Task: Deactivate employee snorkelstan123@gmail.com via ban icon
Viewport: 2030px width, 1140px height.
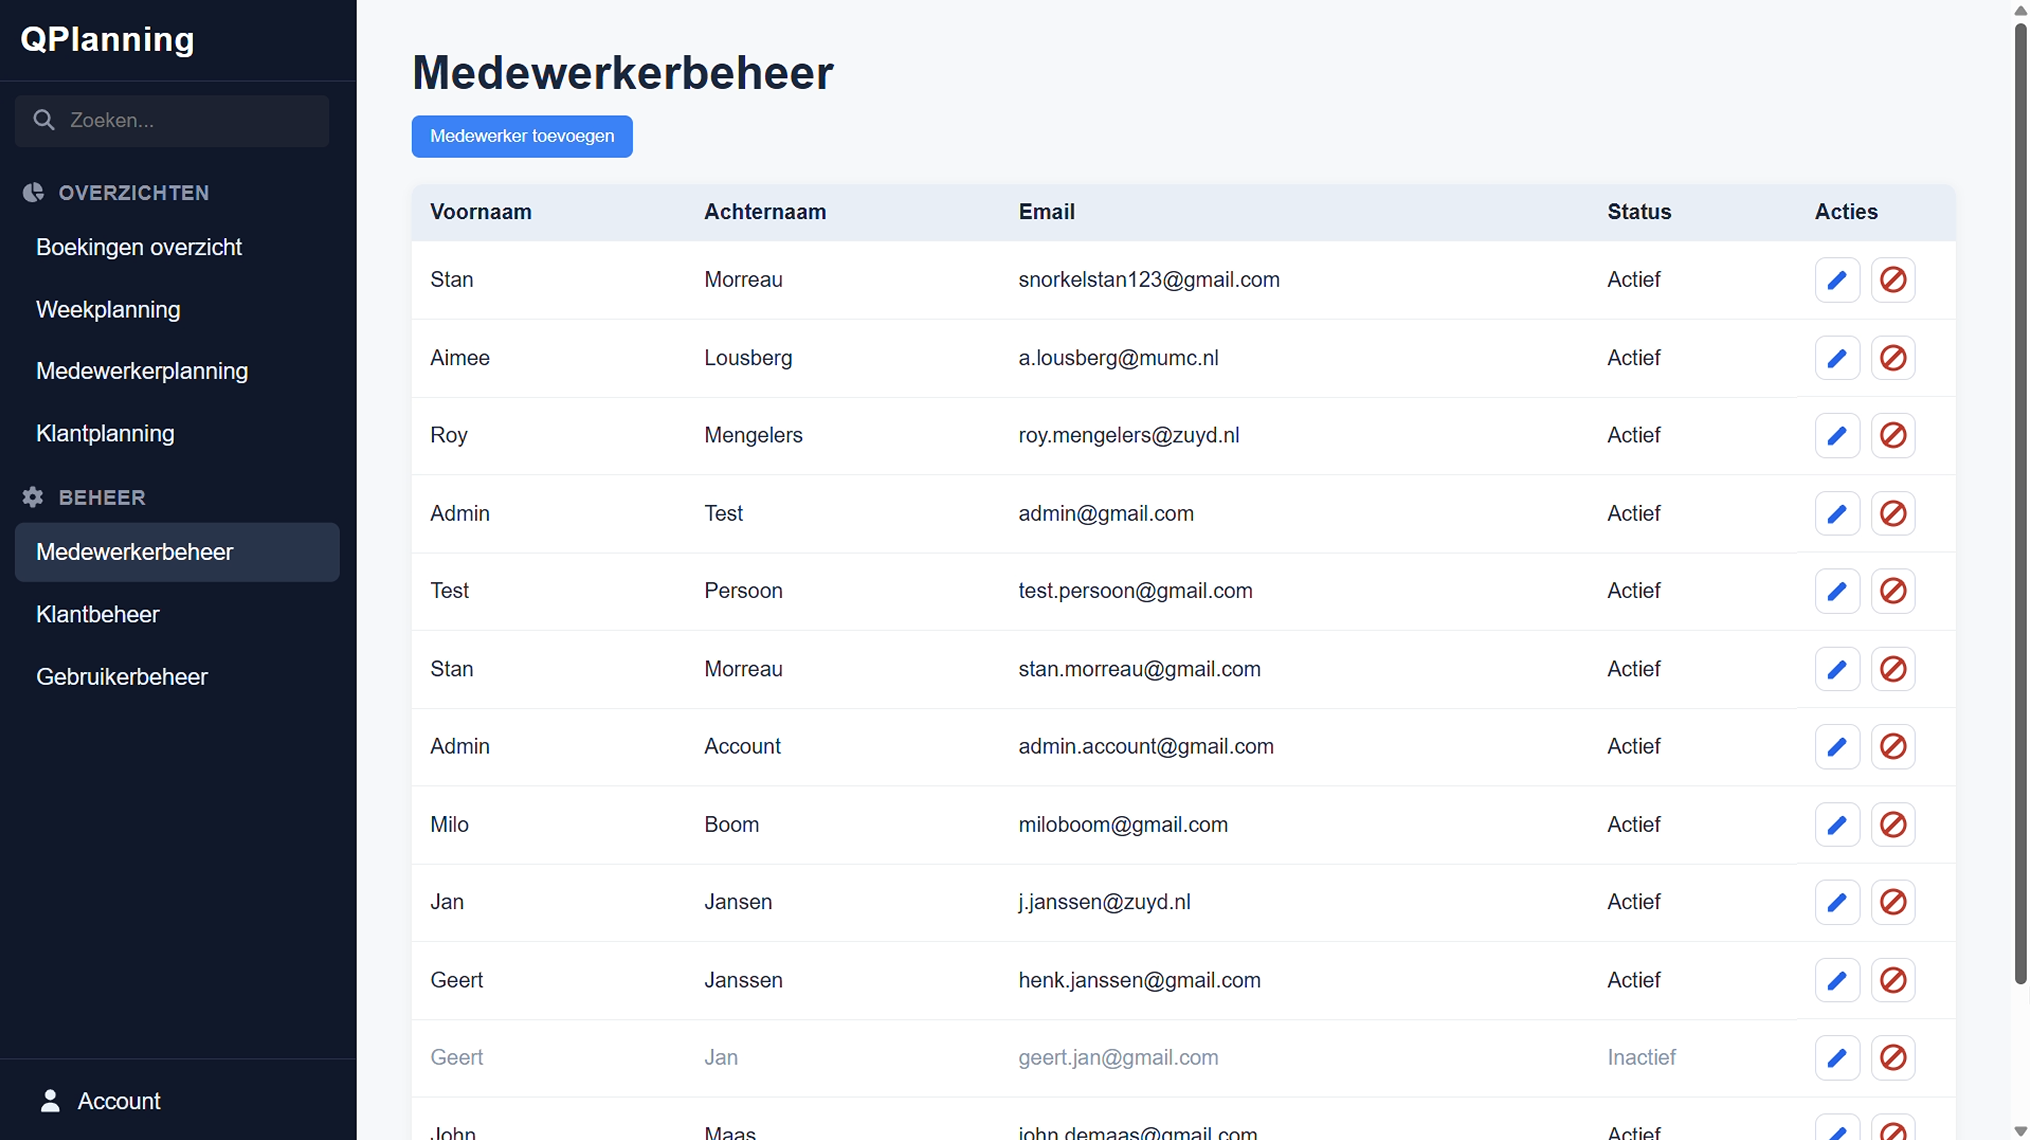Action: pyautogui.click(x=1893, y=280)
